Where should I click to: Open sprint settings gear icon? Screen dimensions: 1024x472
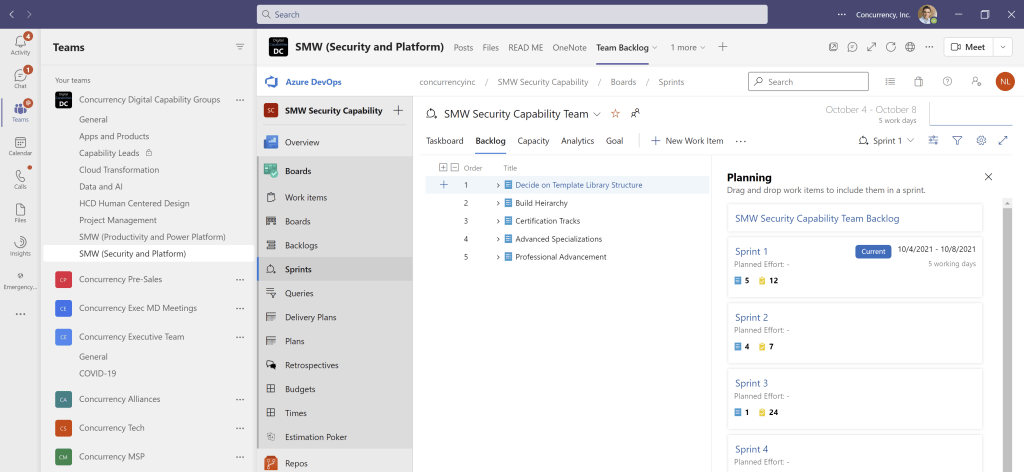(x=981, y=141)
